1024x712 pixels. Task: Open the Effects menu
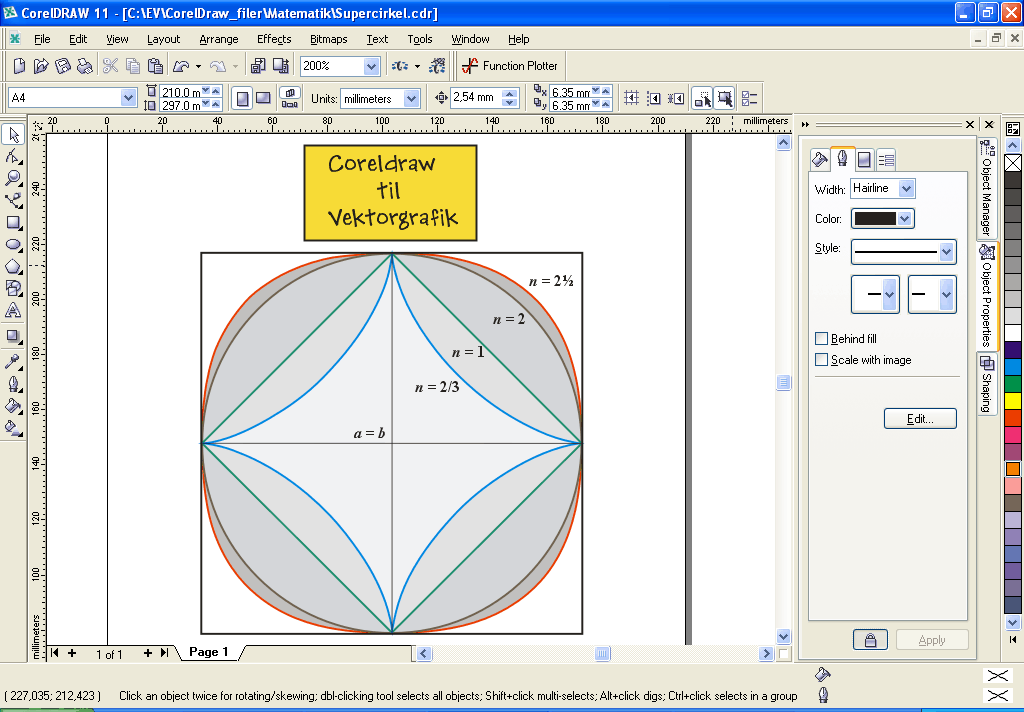point(274,39)
